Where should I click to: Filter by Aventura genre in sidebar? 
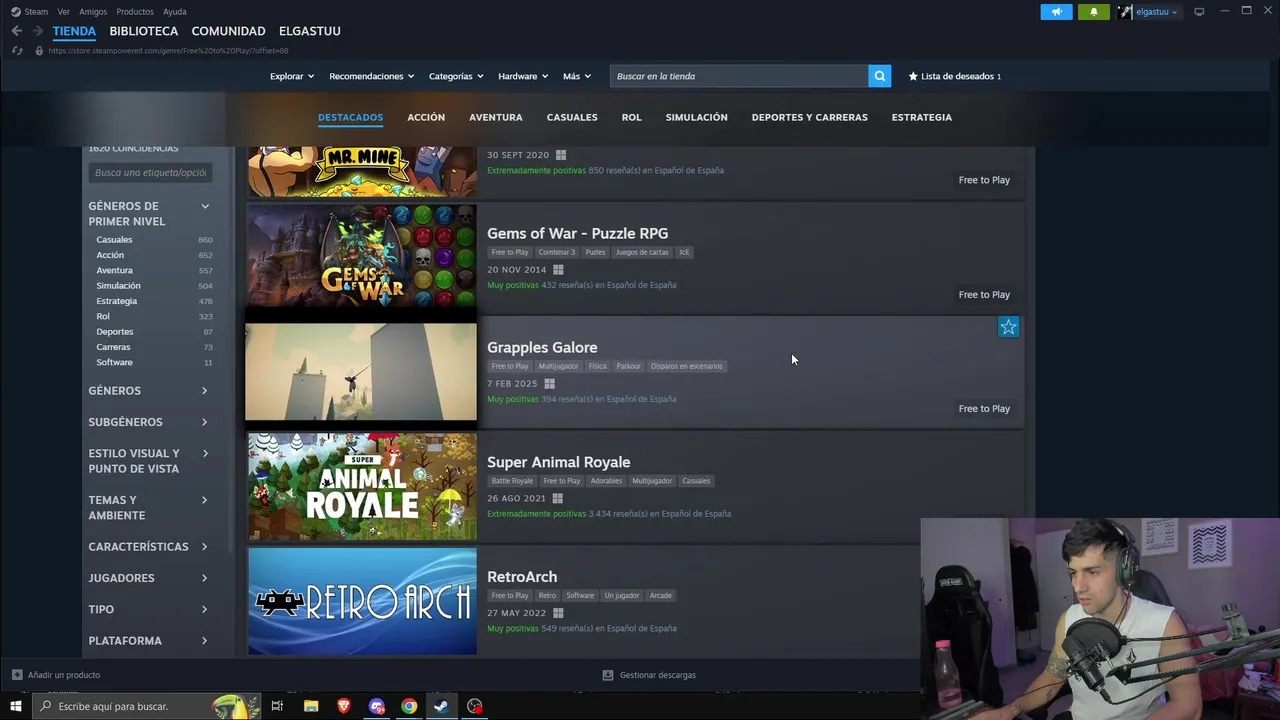click(x=114, y=270)
